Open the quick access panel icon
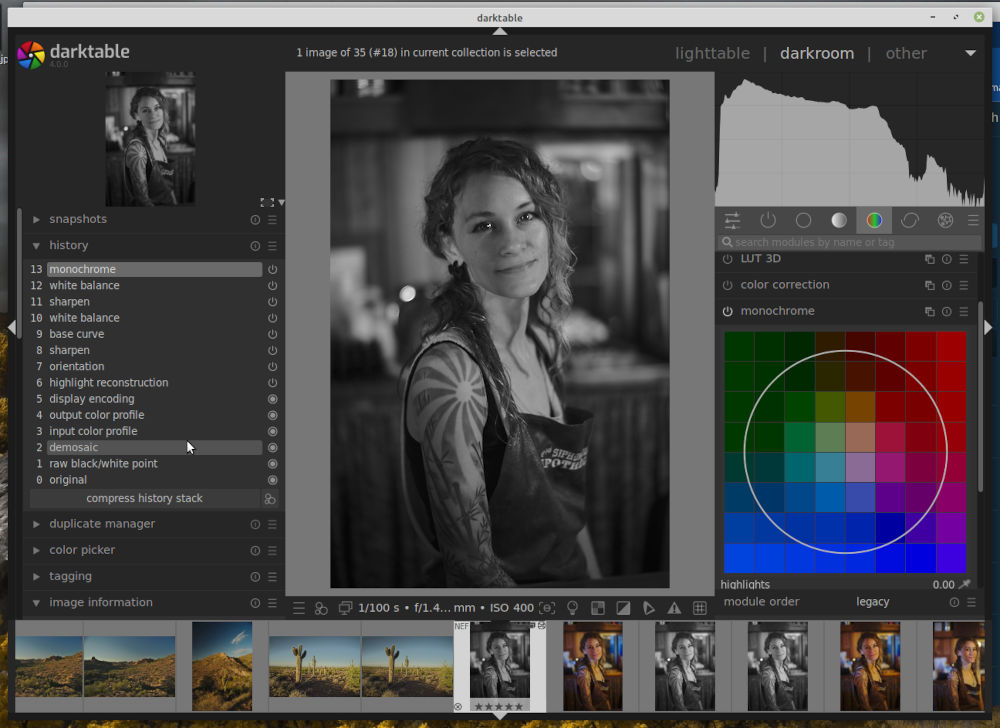1000x728 pixels. [x=732, y=221]
